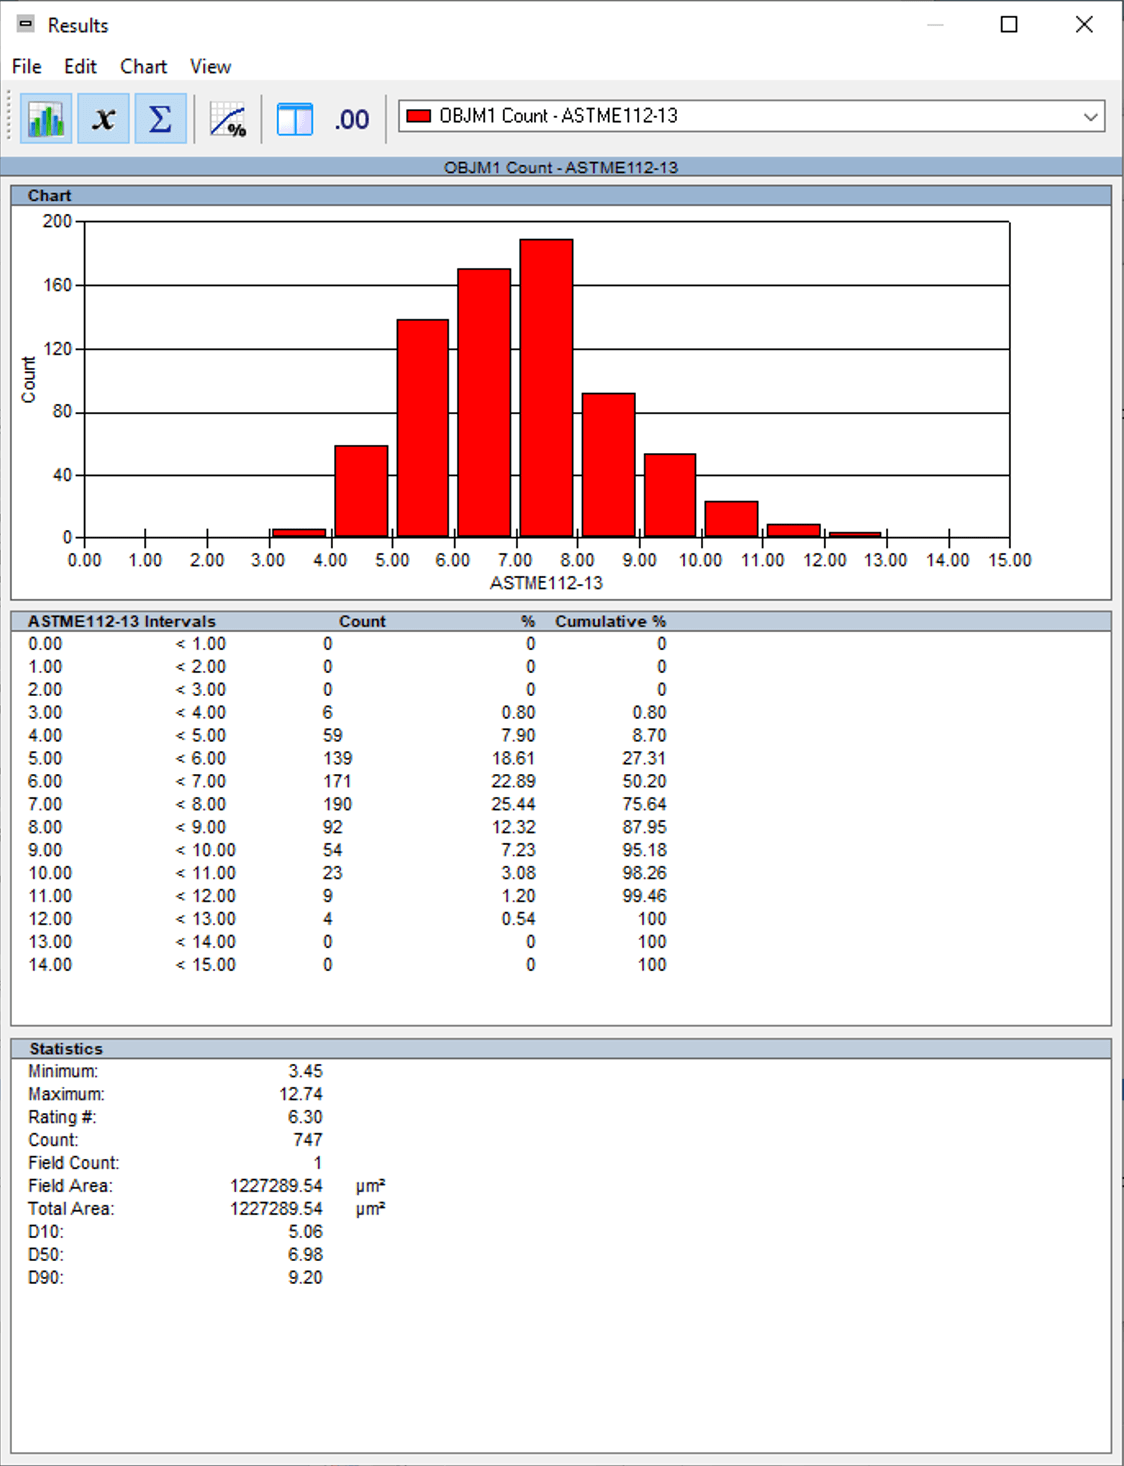Click the red swatch in dataset selector

pyautogui.click(x=419, y=116)
